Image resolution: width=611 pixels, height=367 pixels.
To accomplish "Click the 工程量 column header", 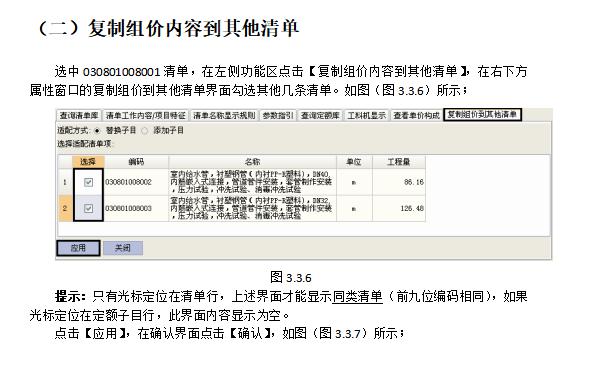I will point(399,162).
